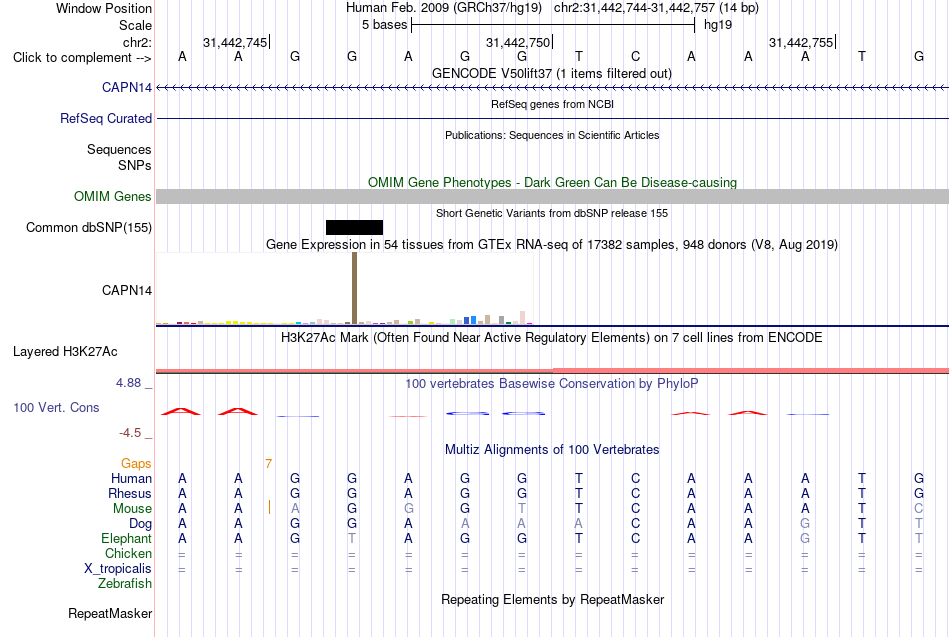Click the SNPs label under Sequences
This screenshot has width=950, height=637.
tap(135, 165)
